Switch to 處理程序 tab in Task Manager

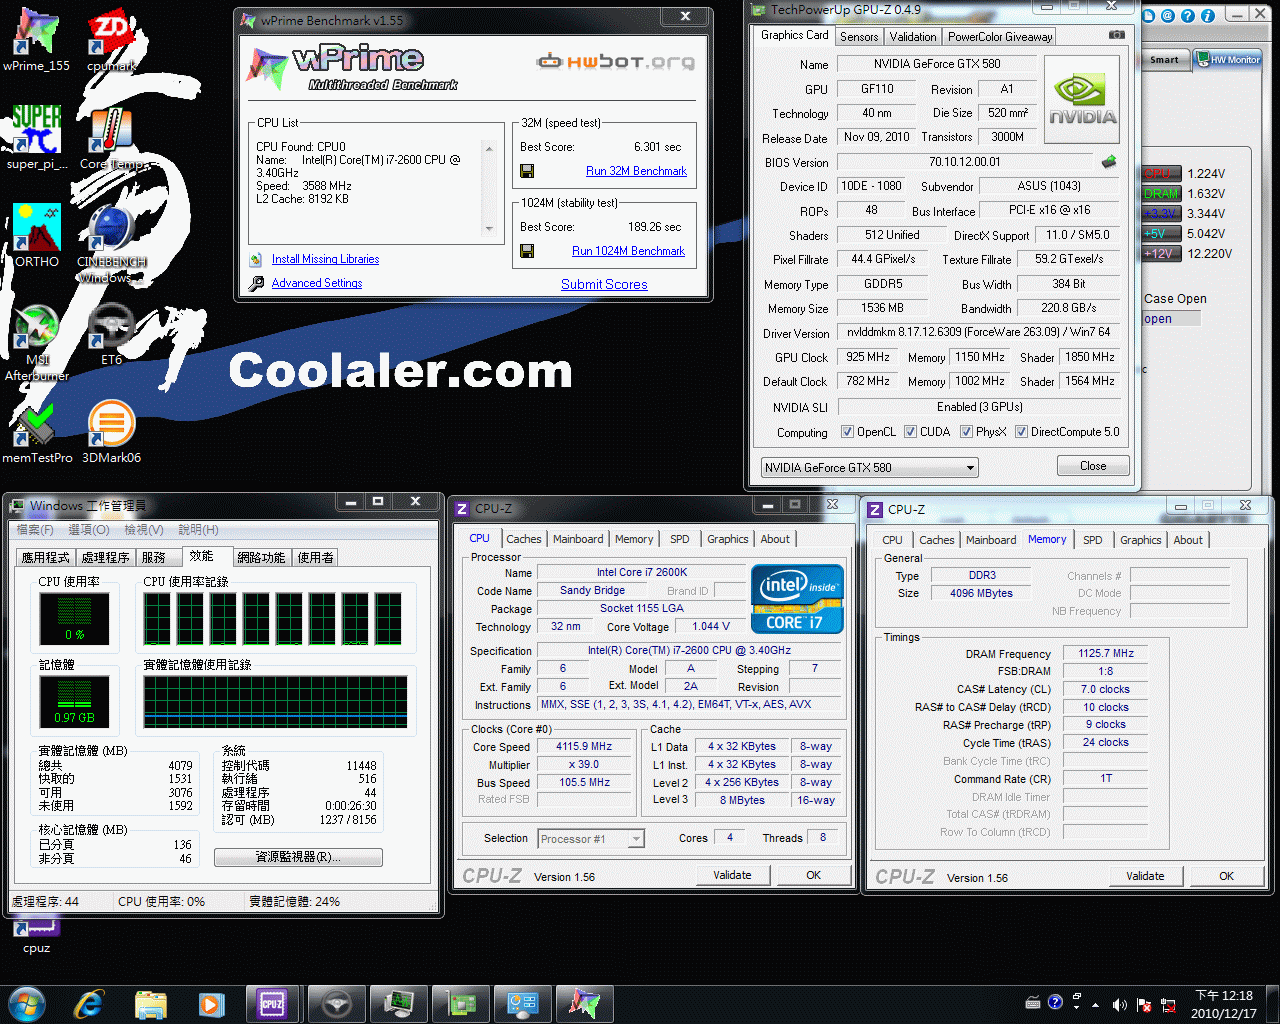(x=105, y=557)
